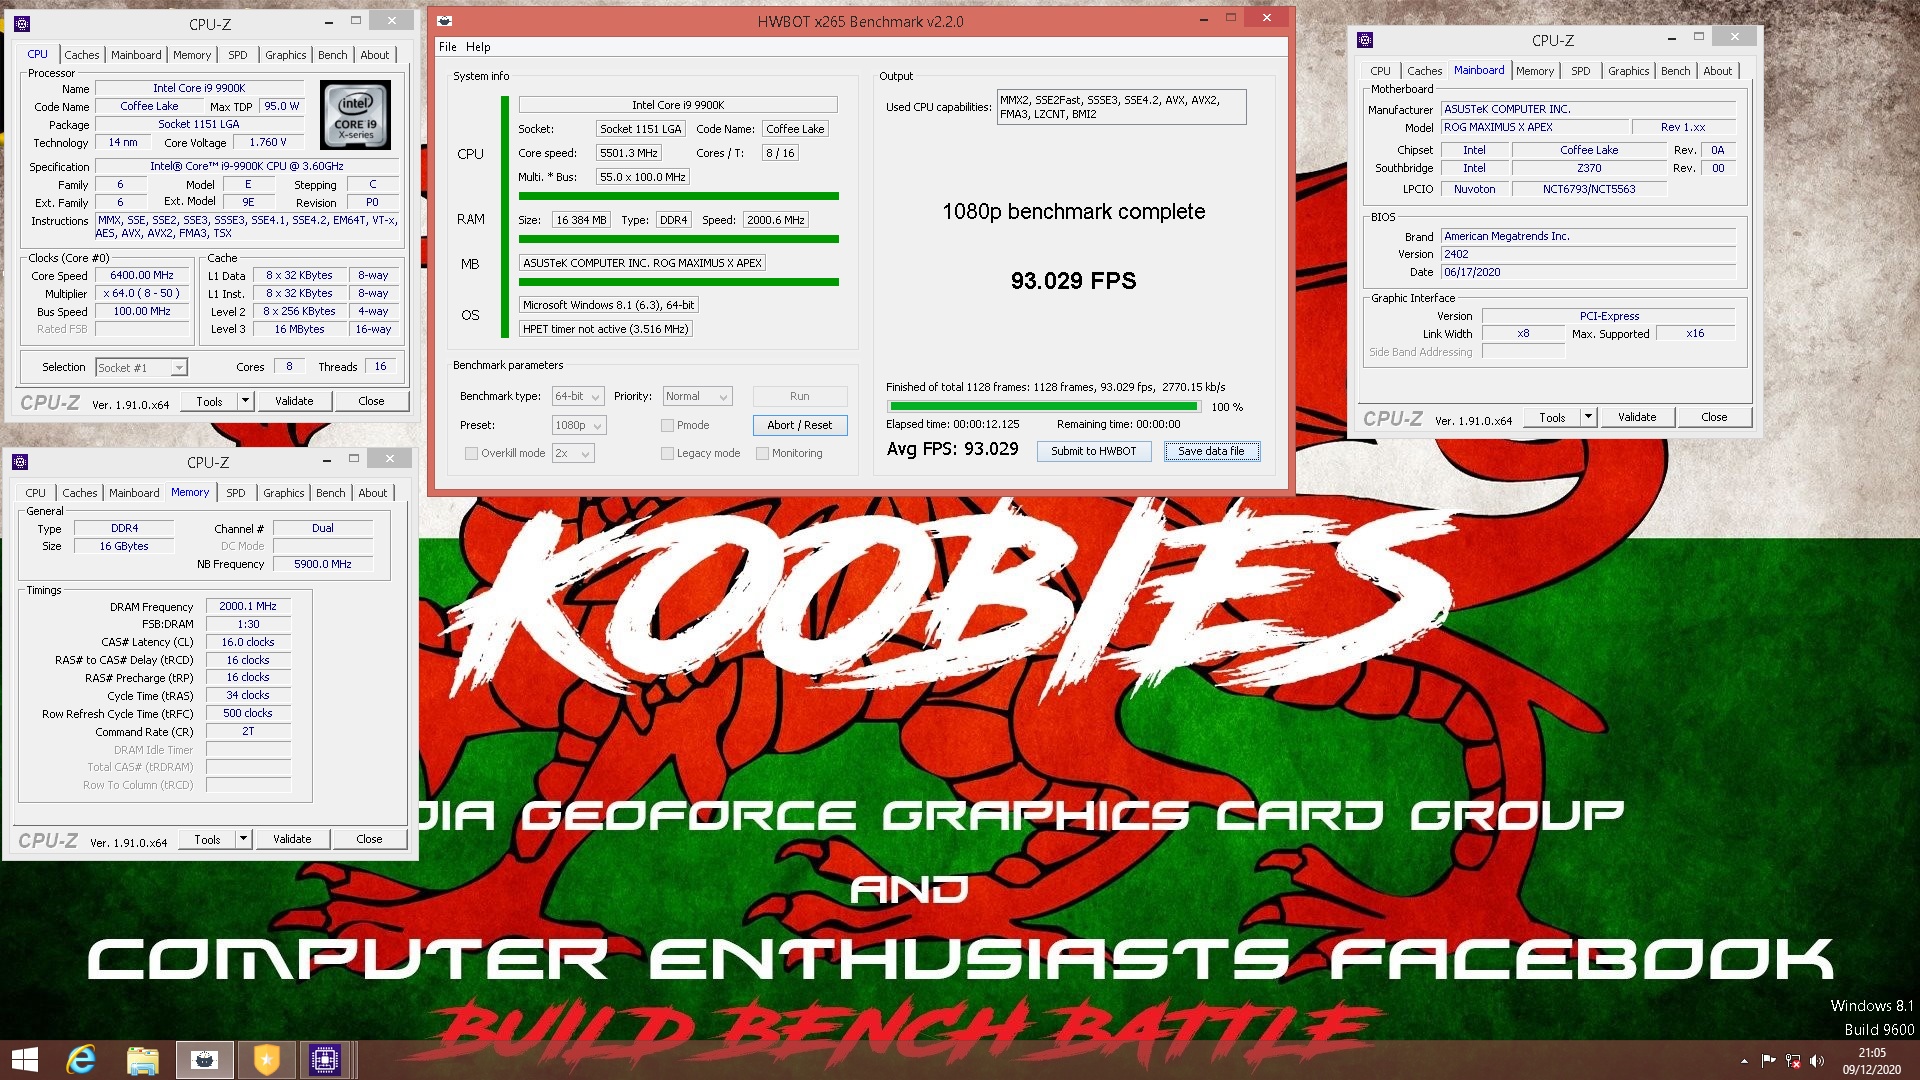The image size is (1920, 1080).
Task: Open the Benchmark type dropdown
Action: (578, 396)
